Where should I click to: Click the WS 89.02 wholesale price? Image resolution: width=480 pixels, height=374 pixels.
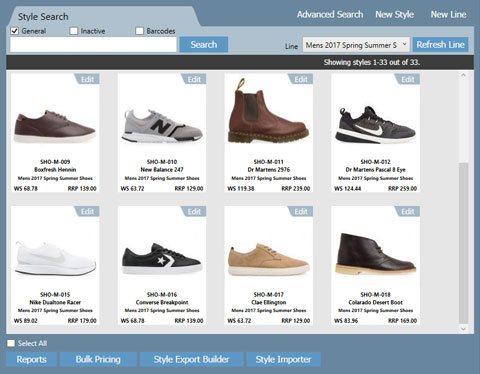tap(26, 321)
